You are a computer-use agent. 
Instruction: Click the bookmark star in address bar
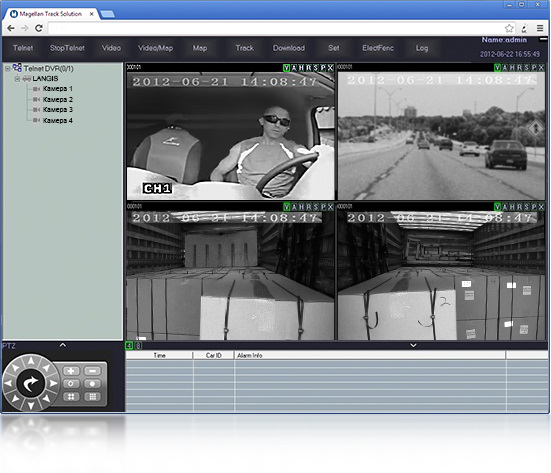click(x=509, y=28)
